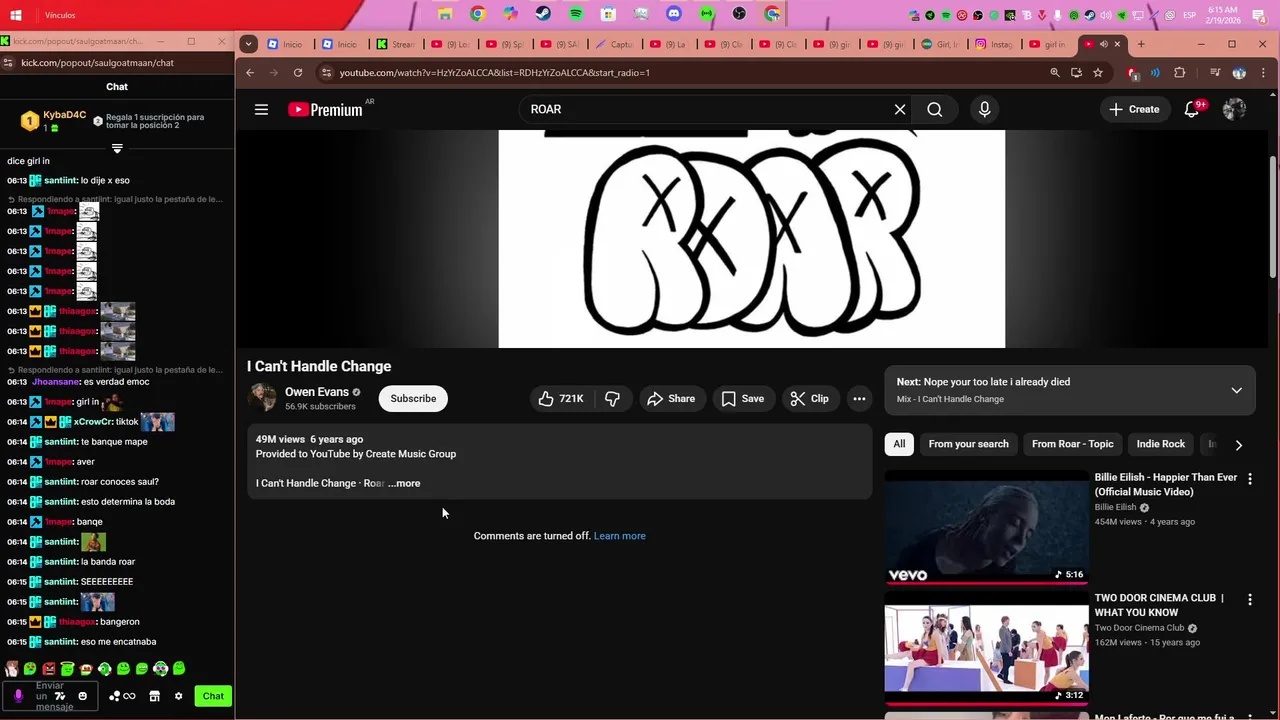Select the All filter chip

[899, 444]
